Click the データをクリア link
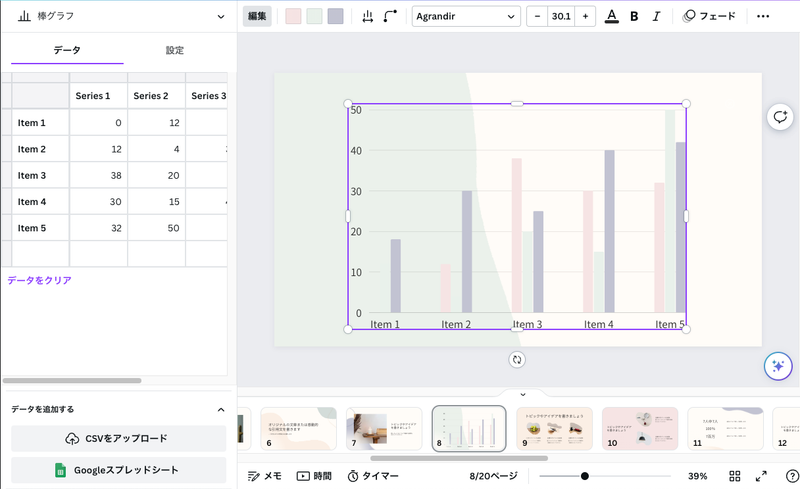The width and height of the screenshot is (800, 489). (x=40, y=280)
